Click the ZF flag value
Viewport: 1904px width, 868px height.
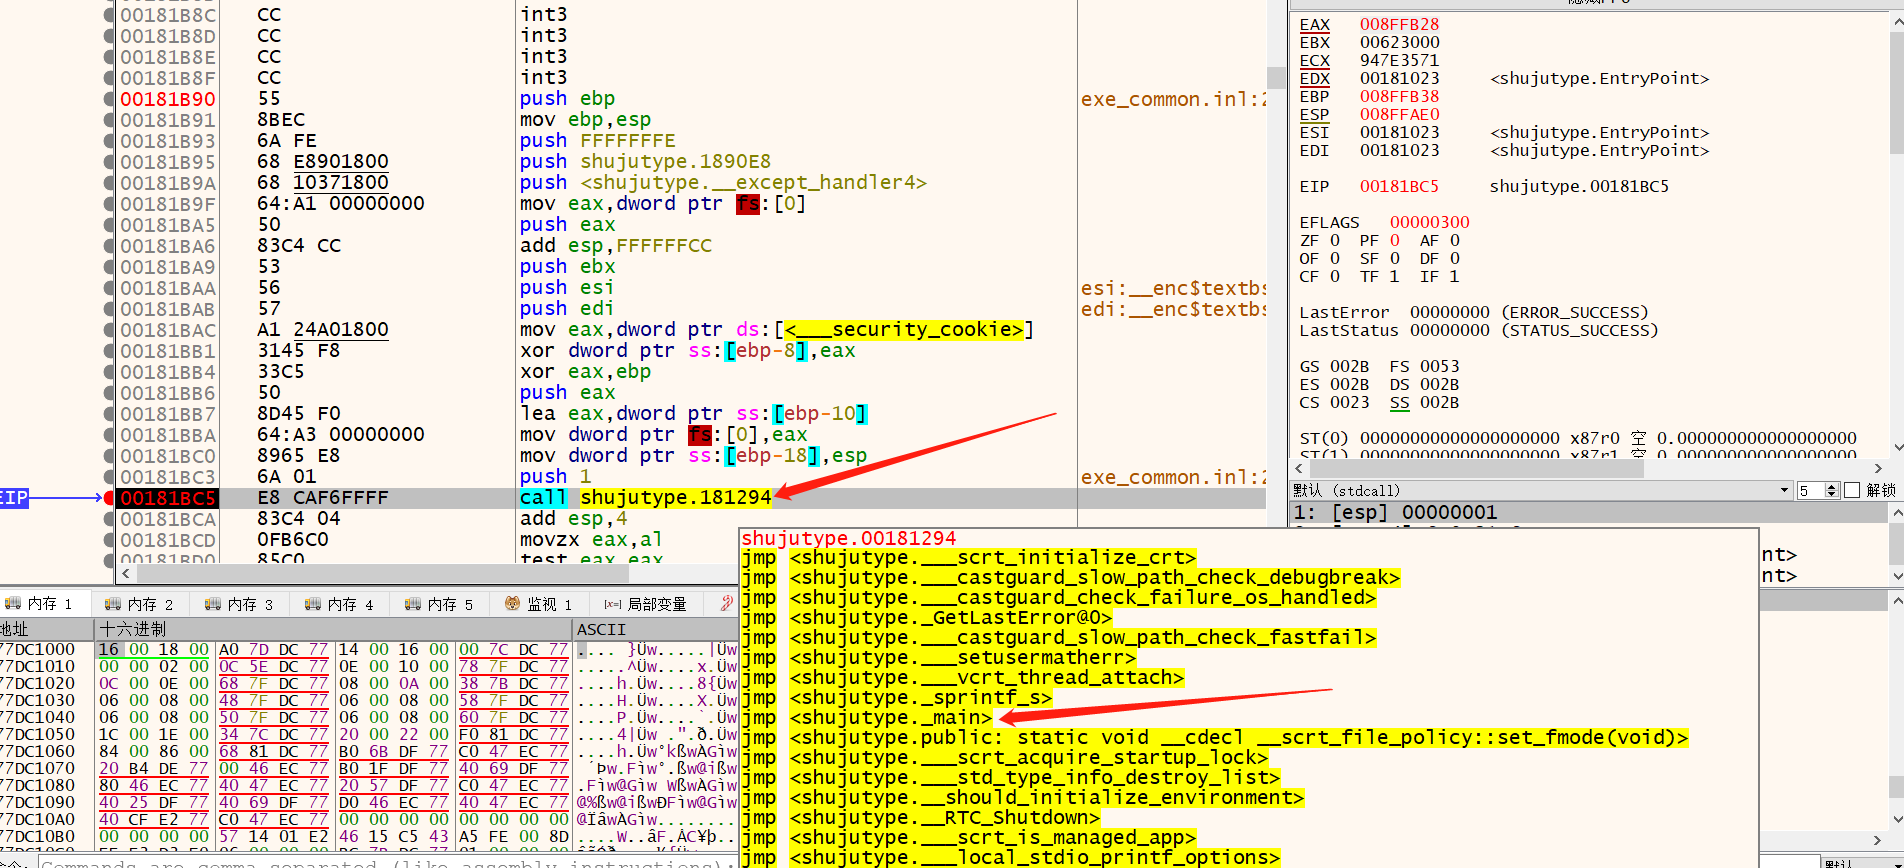coord(1334,240)
